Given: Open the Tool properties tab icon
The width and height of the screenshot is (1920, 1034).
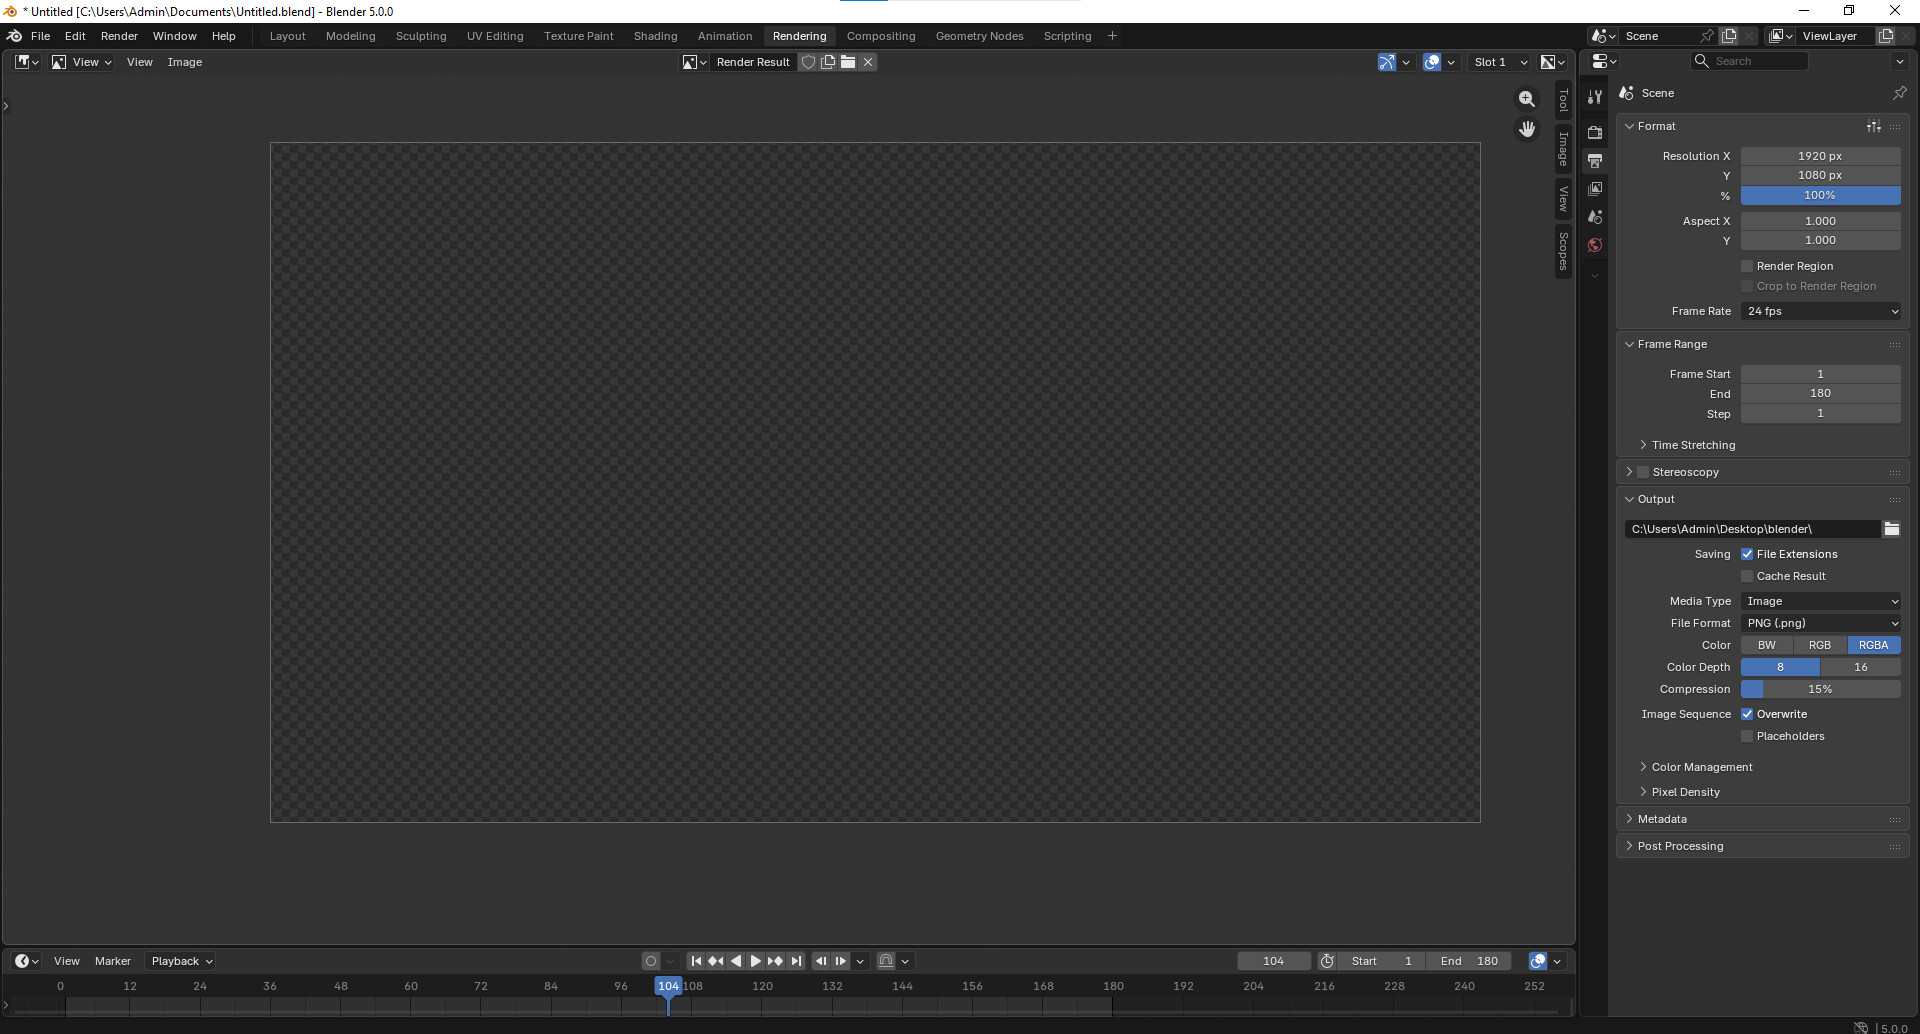Looking at the screenshot, I should point(1595,97).
